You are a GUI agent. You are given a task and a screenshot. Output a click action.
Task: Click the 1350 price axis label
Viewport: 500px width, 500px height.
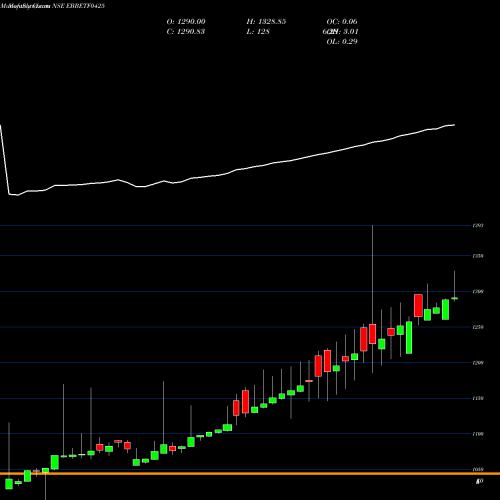(478, 256)
